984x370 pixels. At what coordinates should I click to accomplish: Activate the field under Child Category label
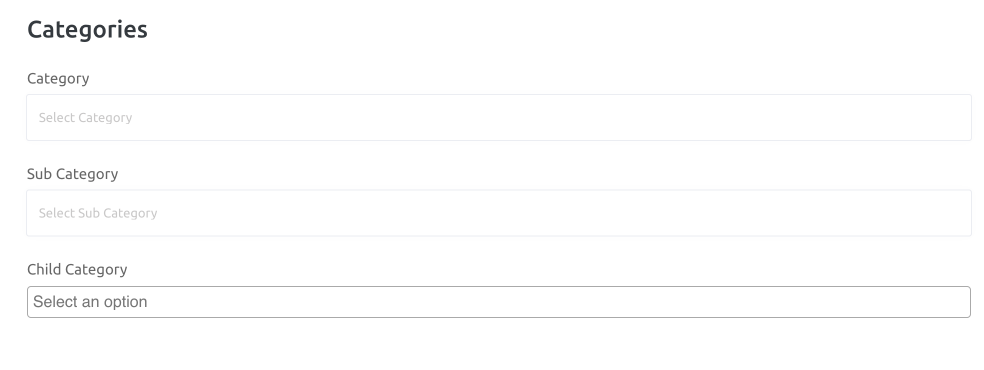tap(499, 302)
